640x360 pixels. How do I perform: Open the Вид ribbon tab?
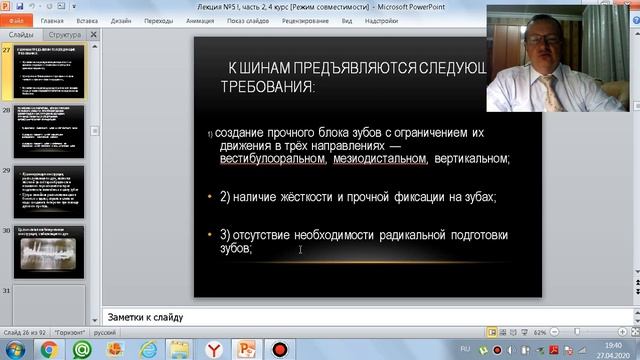pos(347,21)
